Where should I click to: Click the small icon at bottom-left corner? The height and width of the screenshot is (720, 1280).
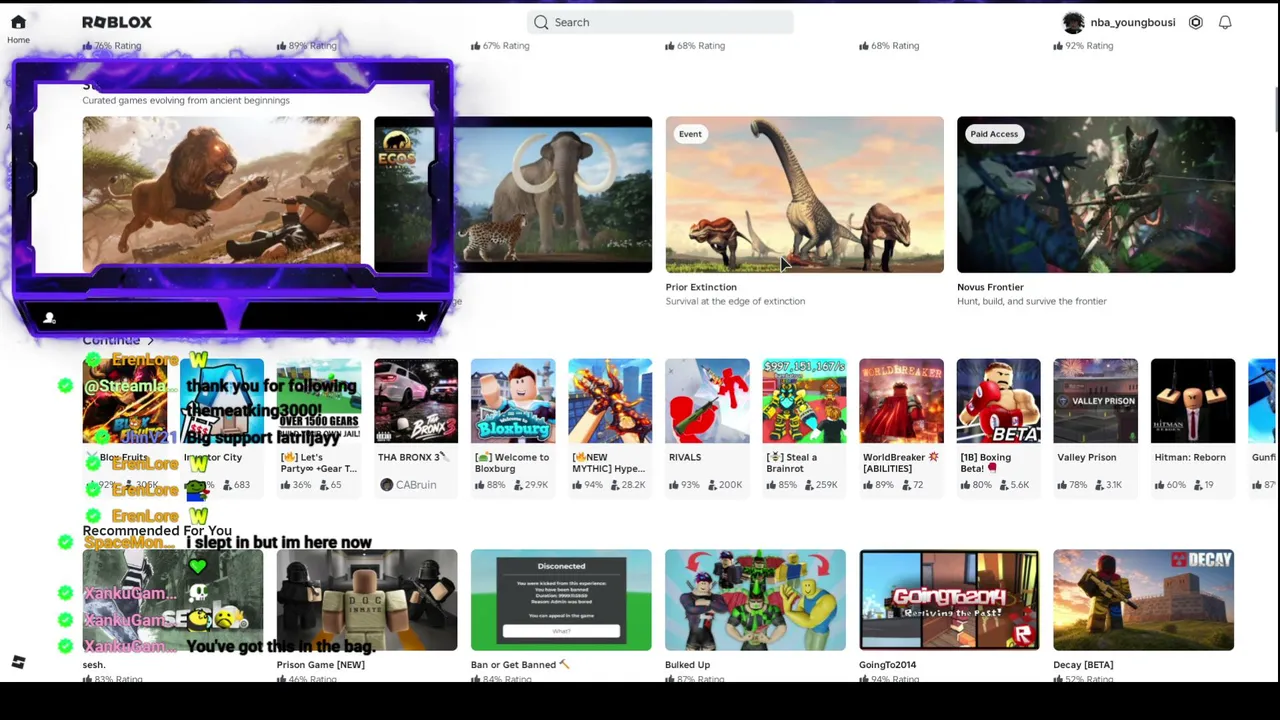click(18, 662)
